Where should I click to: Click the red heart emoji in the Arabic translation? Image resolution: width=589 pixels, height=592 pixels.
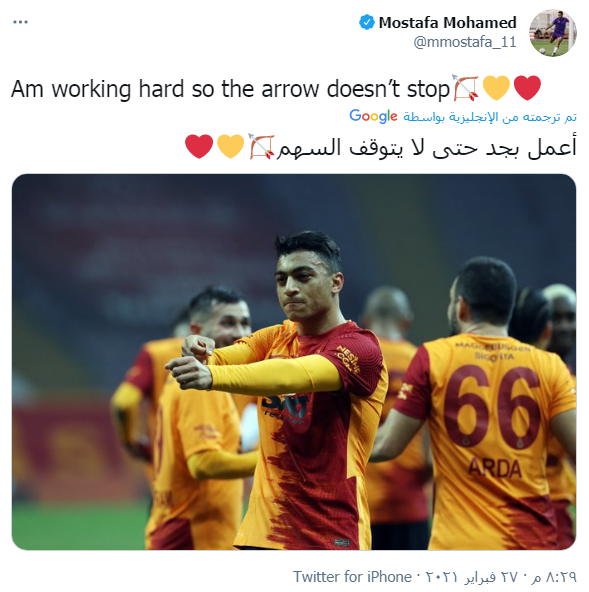199,146
